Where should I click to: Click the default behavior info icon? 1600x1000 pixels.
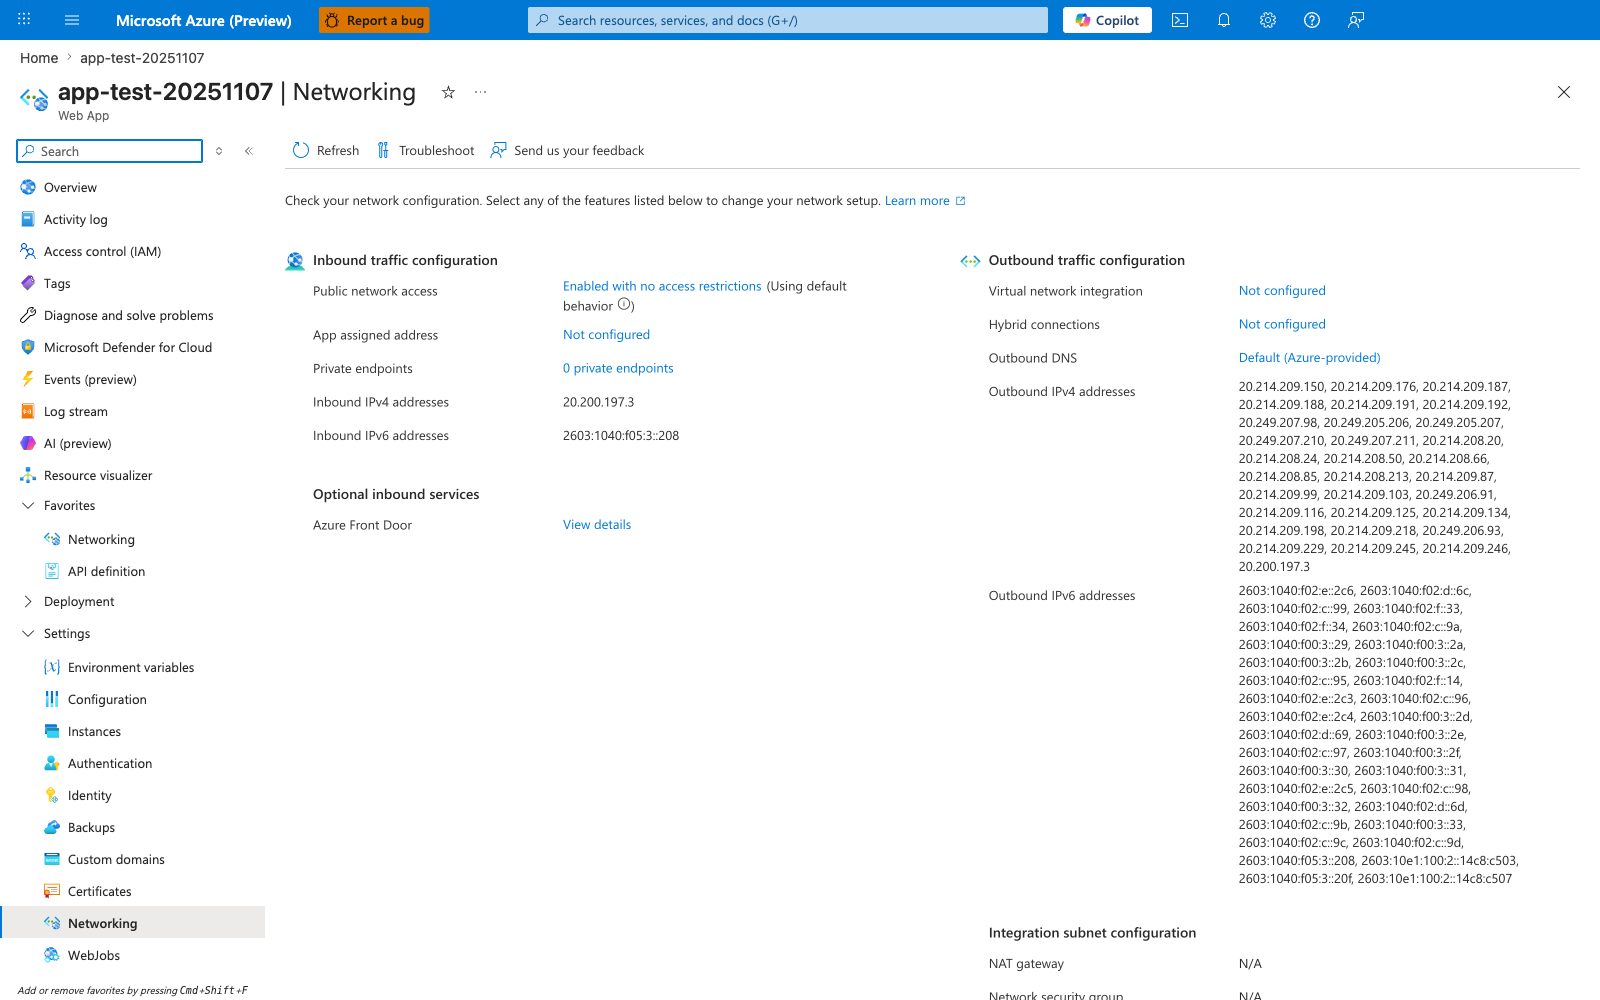point(624,305)
